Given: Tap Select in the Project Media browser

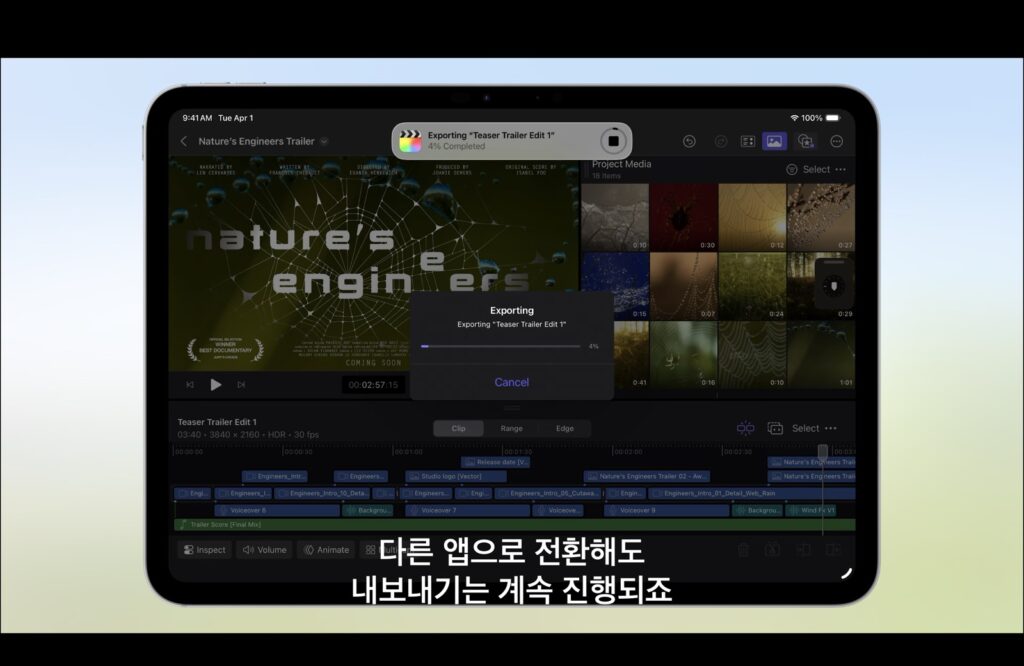Looking at the screenshot, I should tap(816, 169).
